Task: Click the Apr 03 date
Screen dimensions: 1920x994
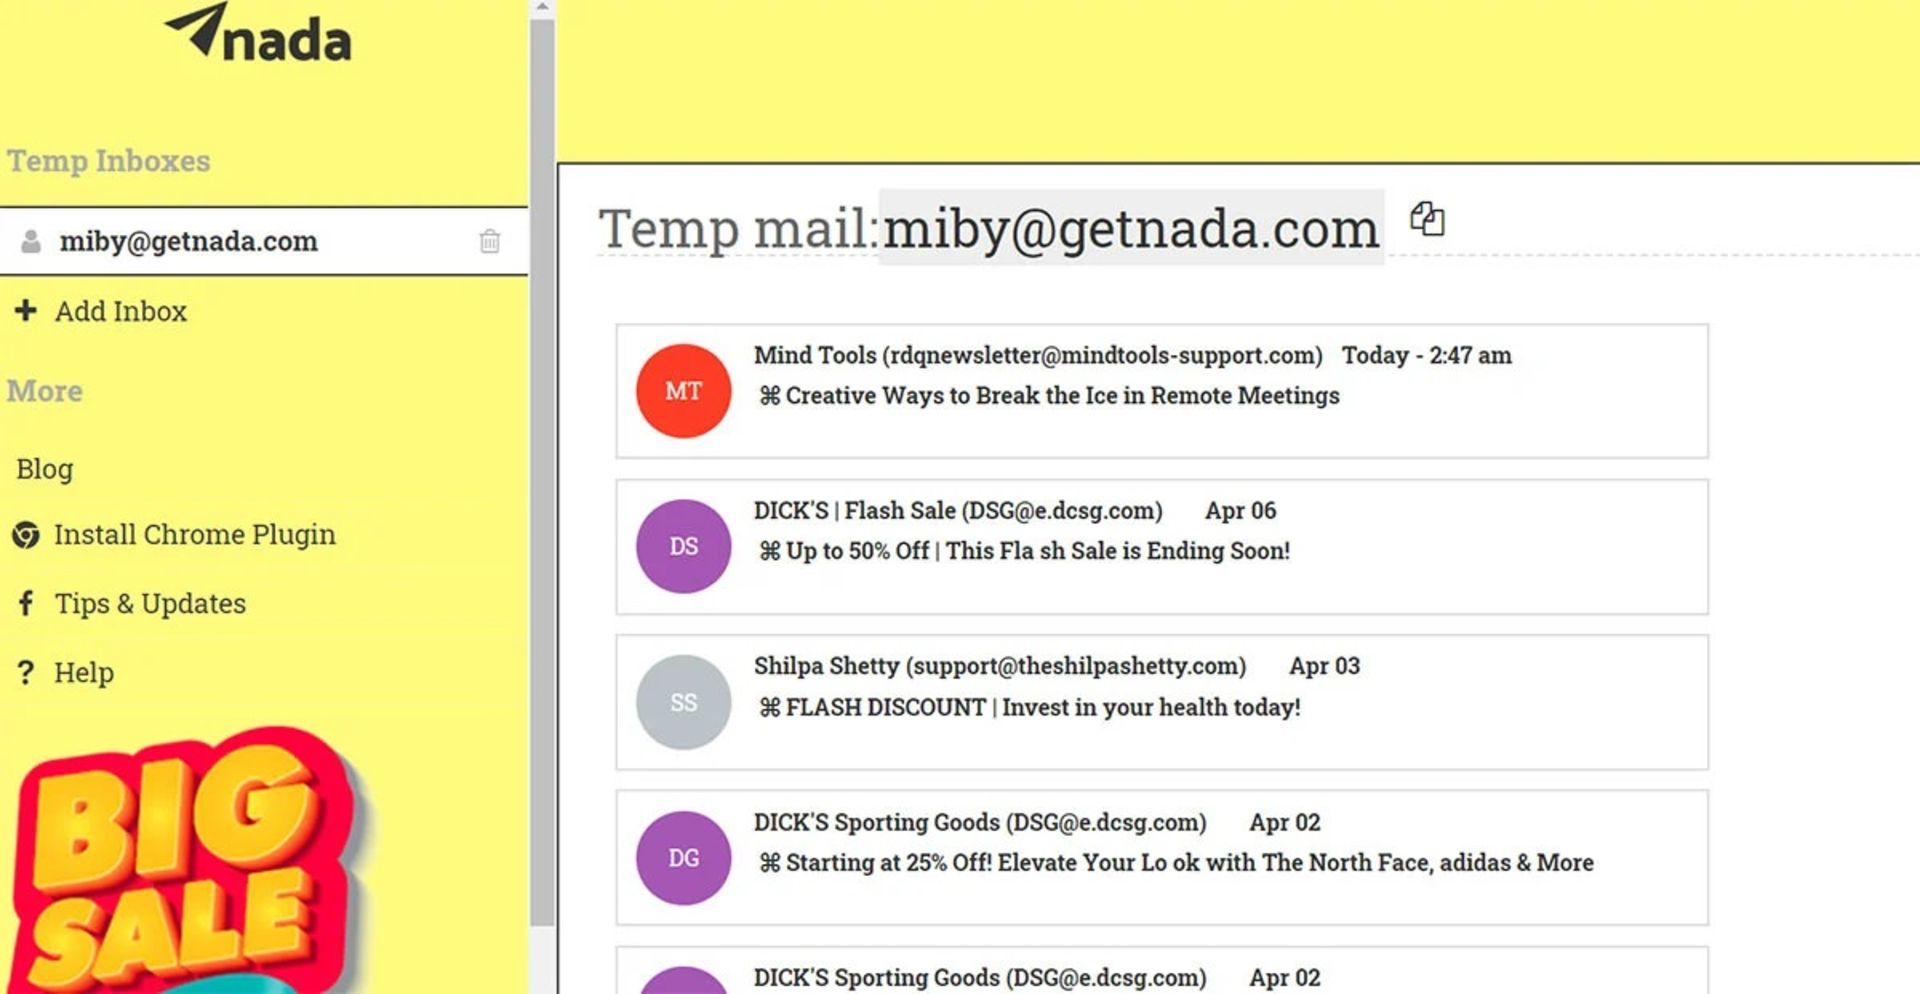Action: pos(1324,666)
